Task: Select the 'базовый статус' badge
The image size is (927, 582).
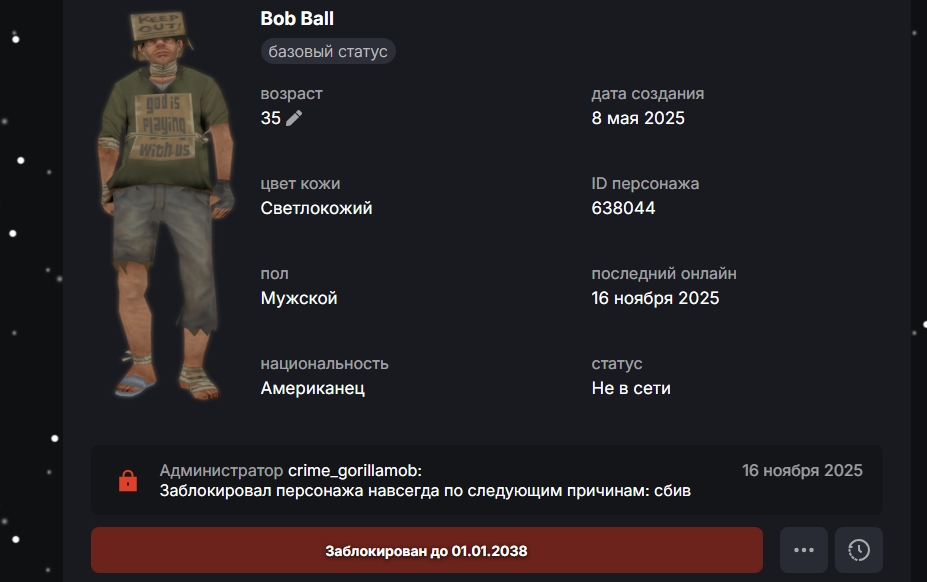Action: [x=328, y=51]
